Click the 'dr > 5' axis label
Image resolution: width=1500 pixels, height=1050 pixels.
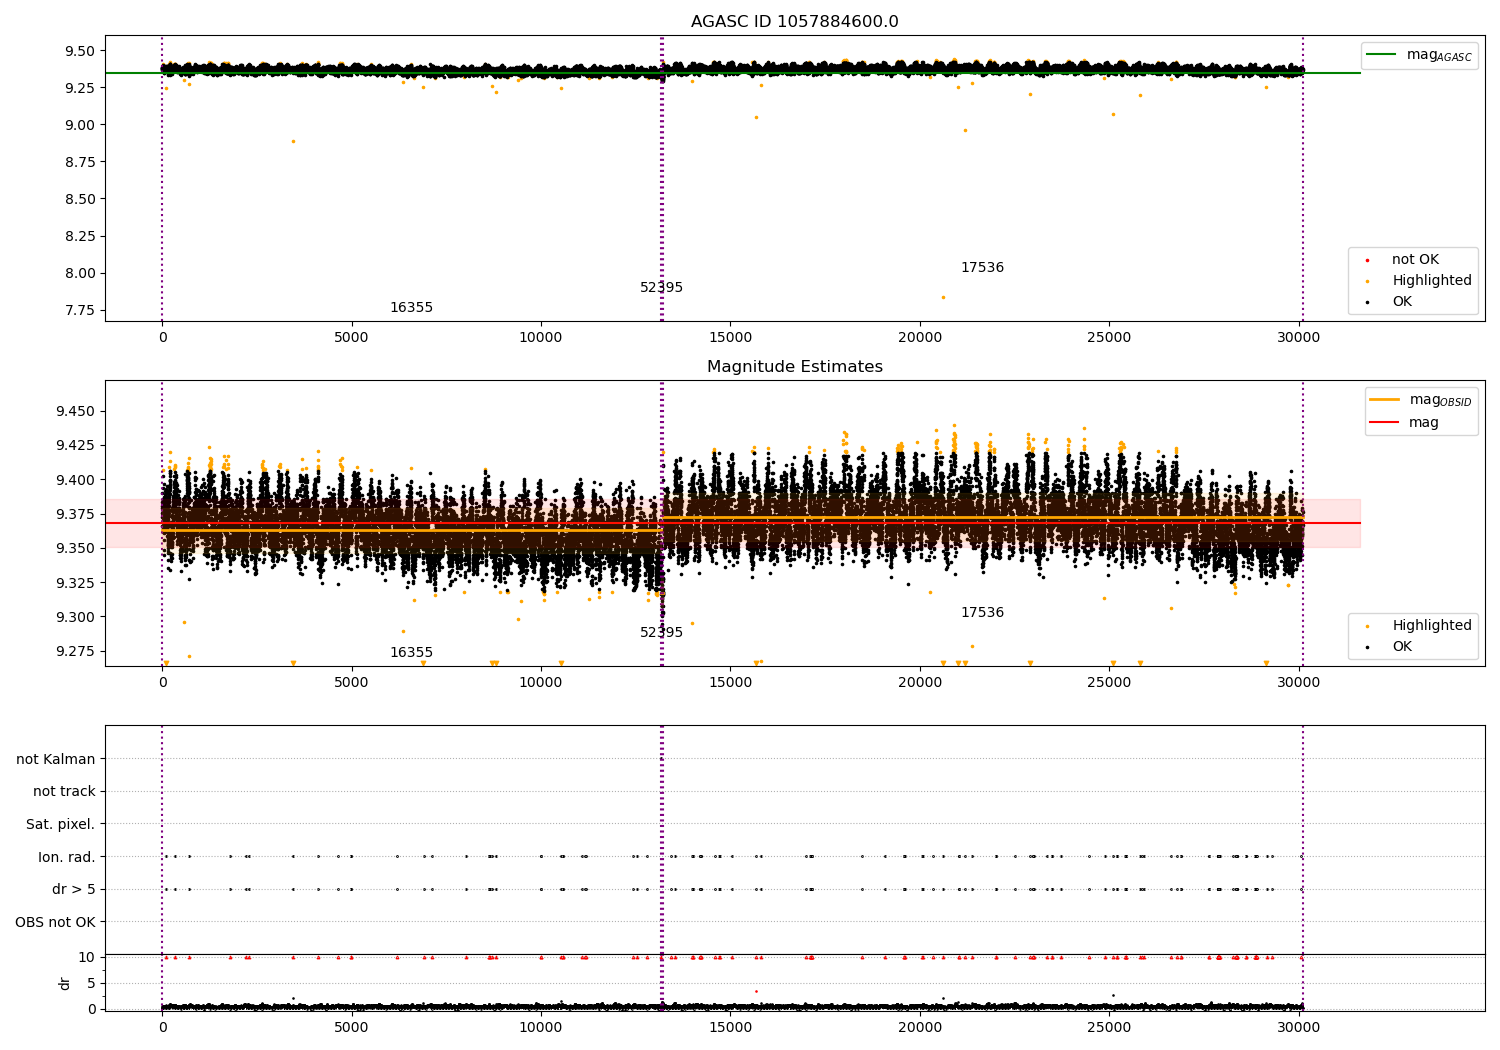(74, 890)
